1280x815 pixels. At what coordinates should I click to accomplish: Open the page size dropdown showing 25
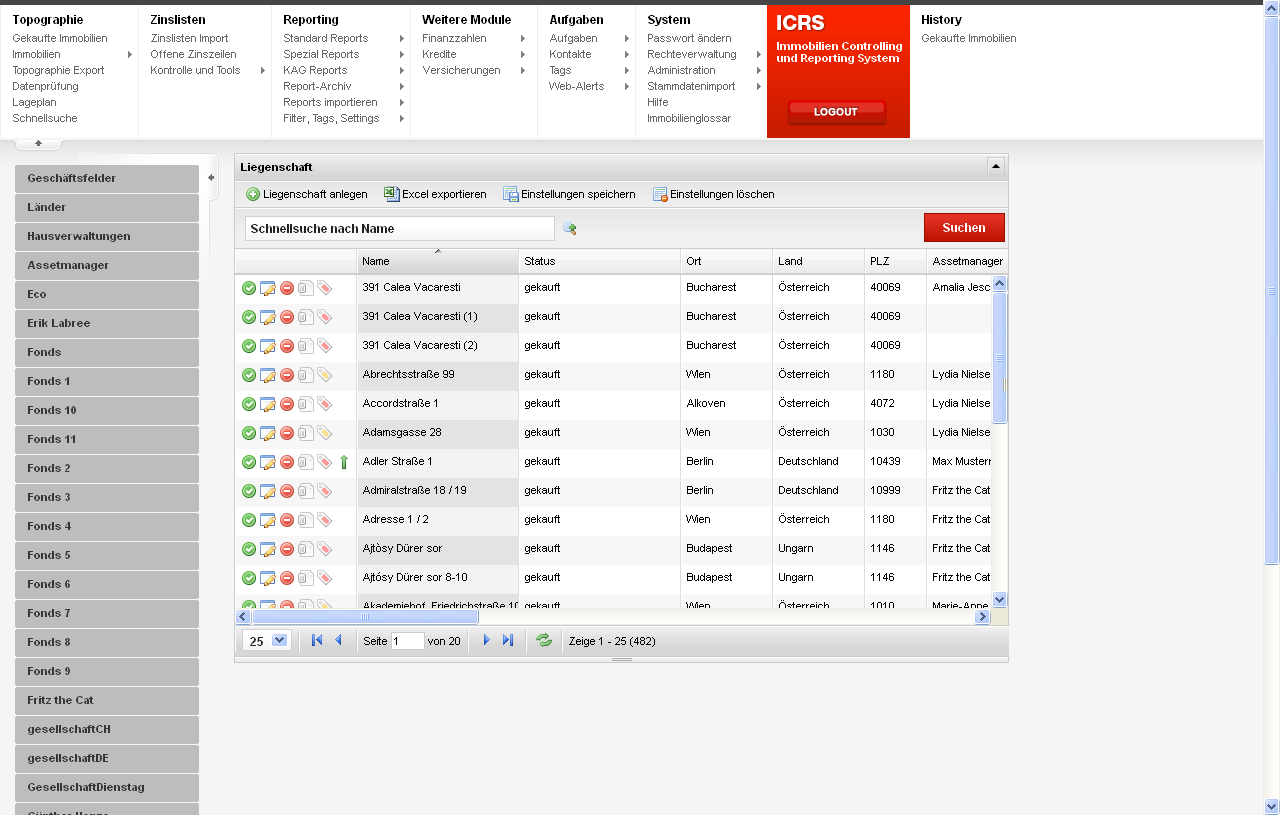(x=279, y=640)
